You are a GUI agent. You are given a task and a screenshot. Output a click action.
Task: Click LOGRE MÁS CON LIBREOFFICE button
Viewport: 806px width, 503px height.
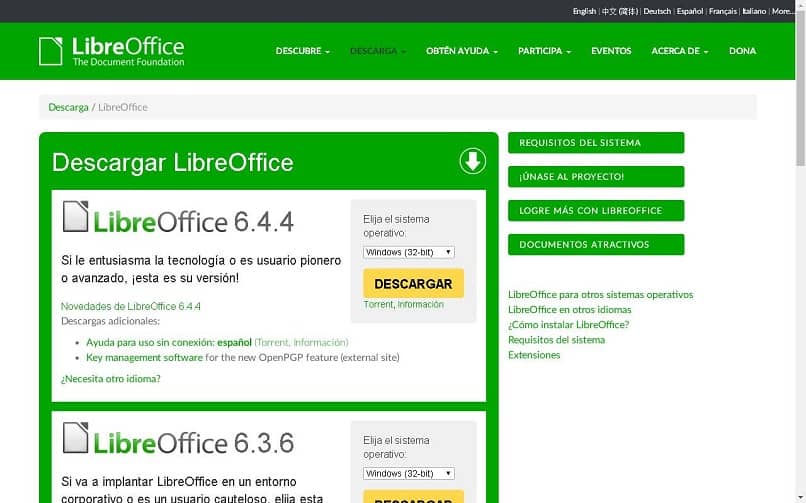pos(596,211)
